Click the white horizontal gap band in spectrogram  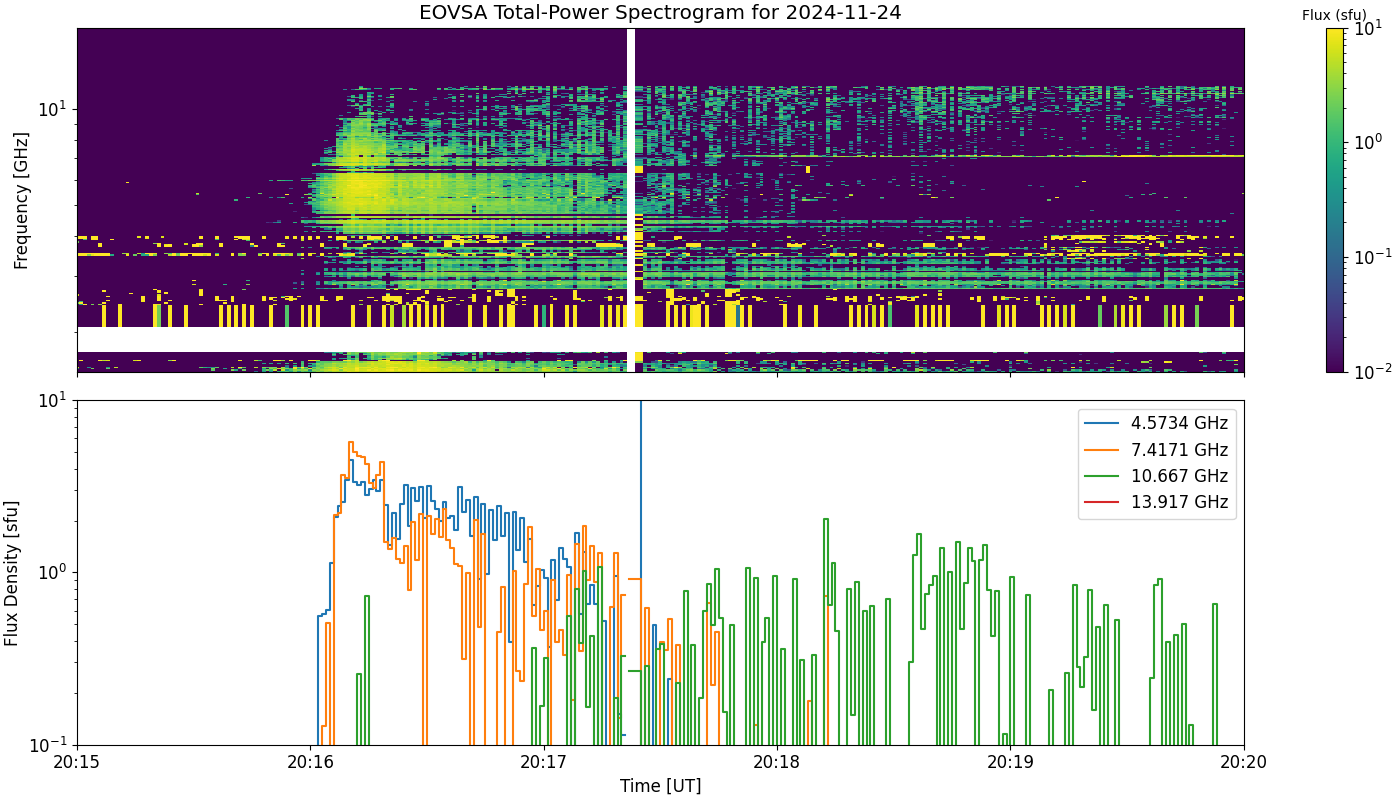point(660,339)
